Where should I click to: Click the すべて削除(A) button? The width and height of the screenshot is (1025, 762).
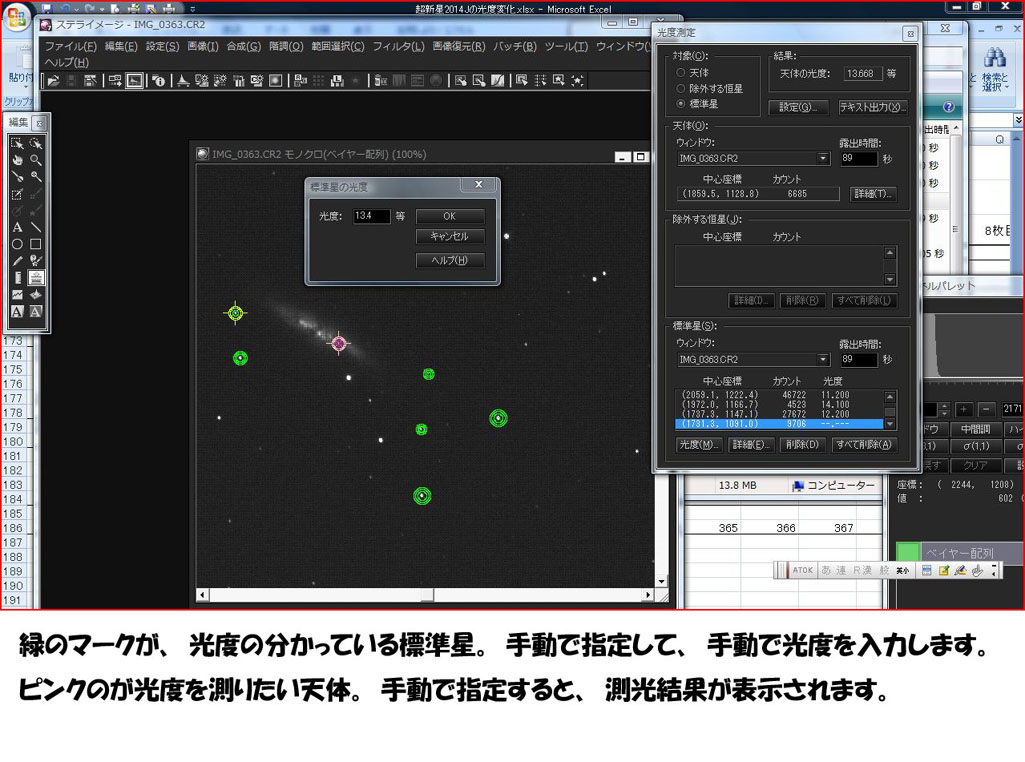tap(864, 445)
